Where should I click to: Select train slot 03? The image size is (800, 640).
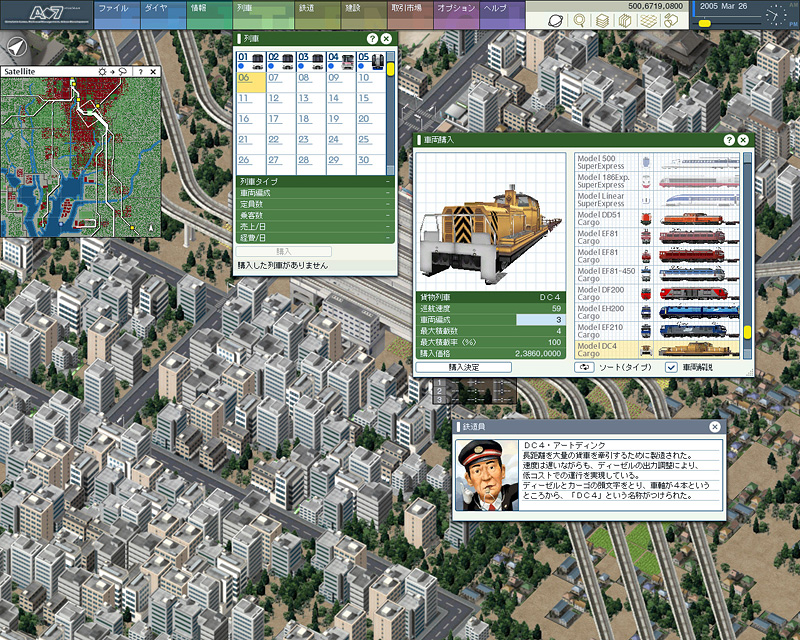pyautogui.click(x=311, y=61)
